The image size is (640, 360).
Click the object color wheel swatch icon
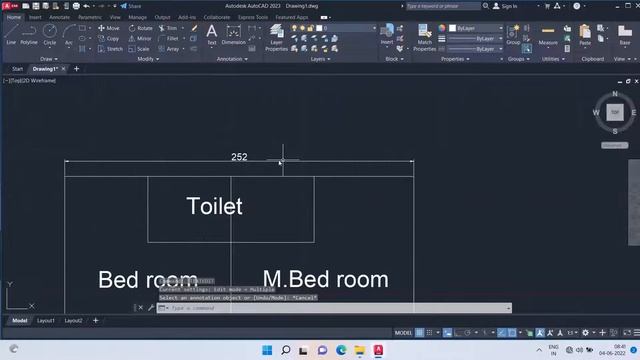[442, 28]
